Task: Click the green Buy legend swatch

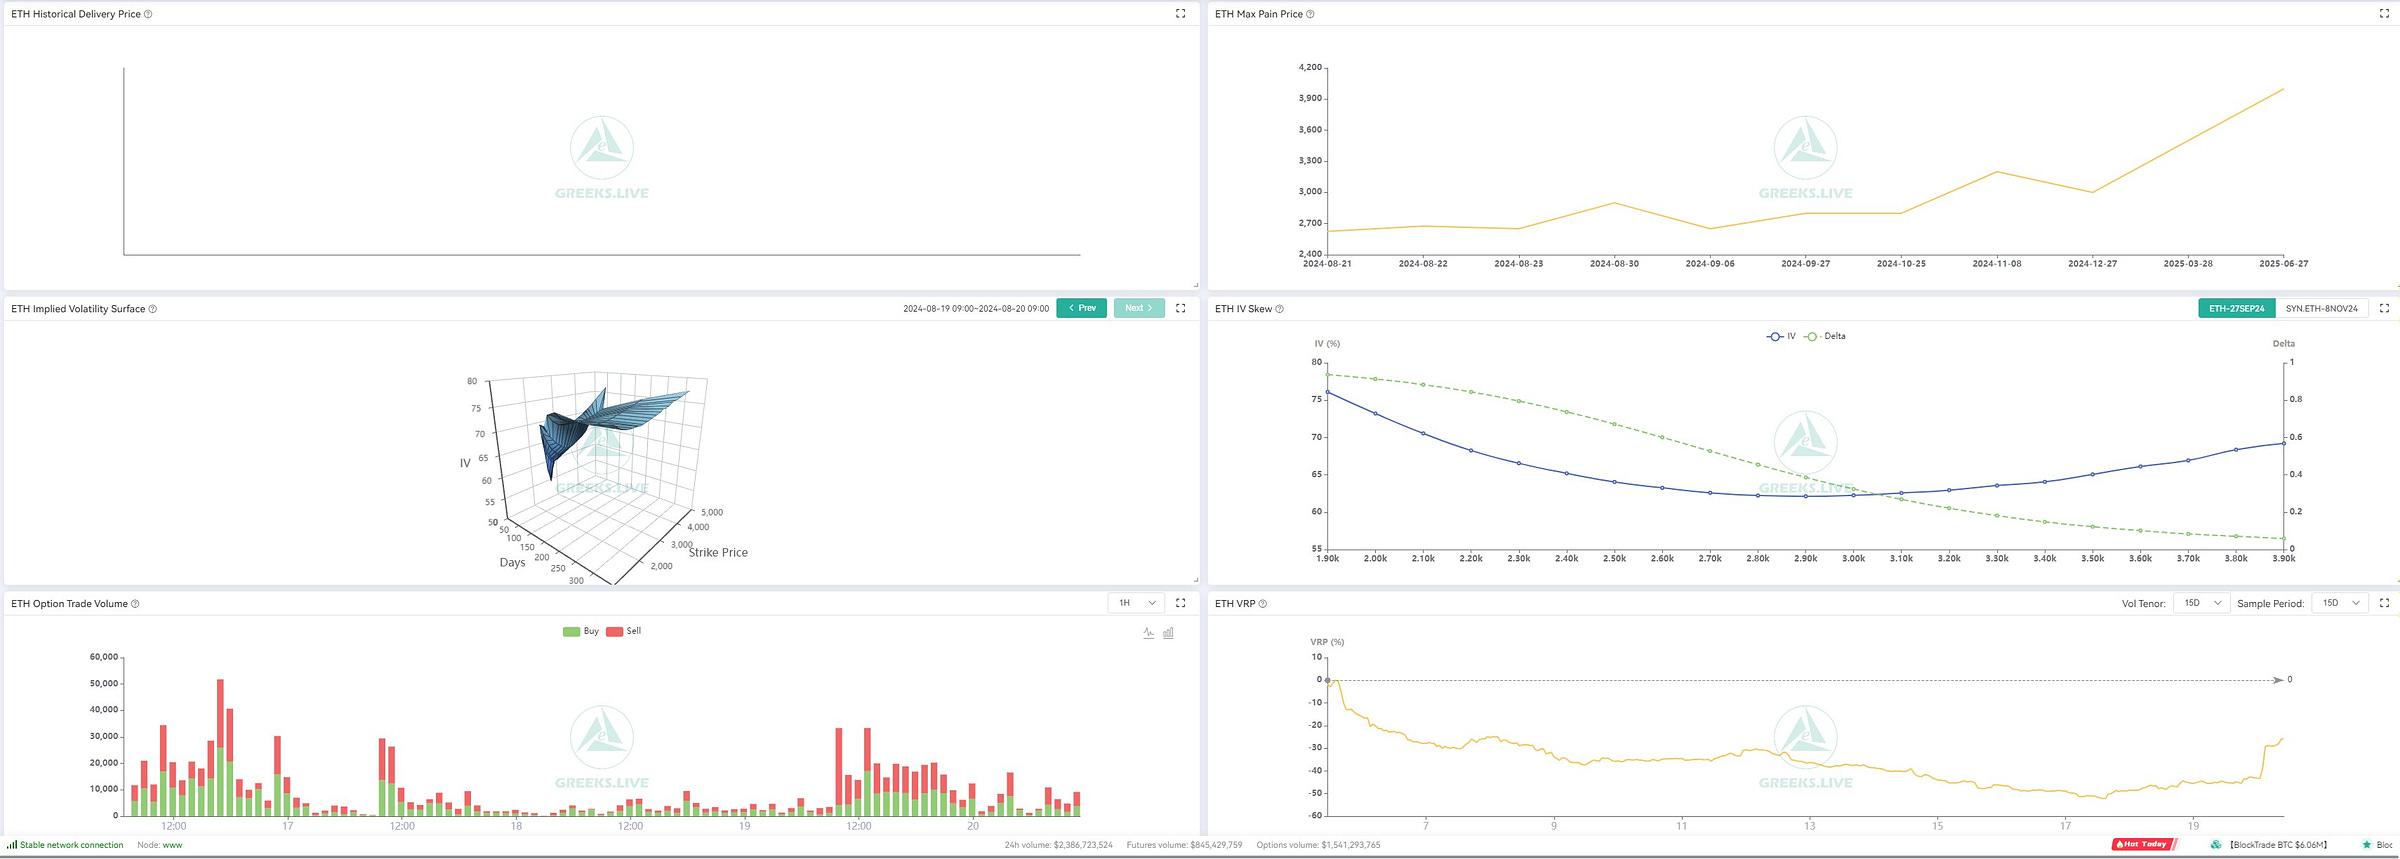Action: point(571,631)
